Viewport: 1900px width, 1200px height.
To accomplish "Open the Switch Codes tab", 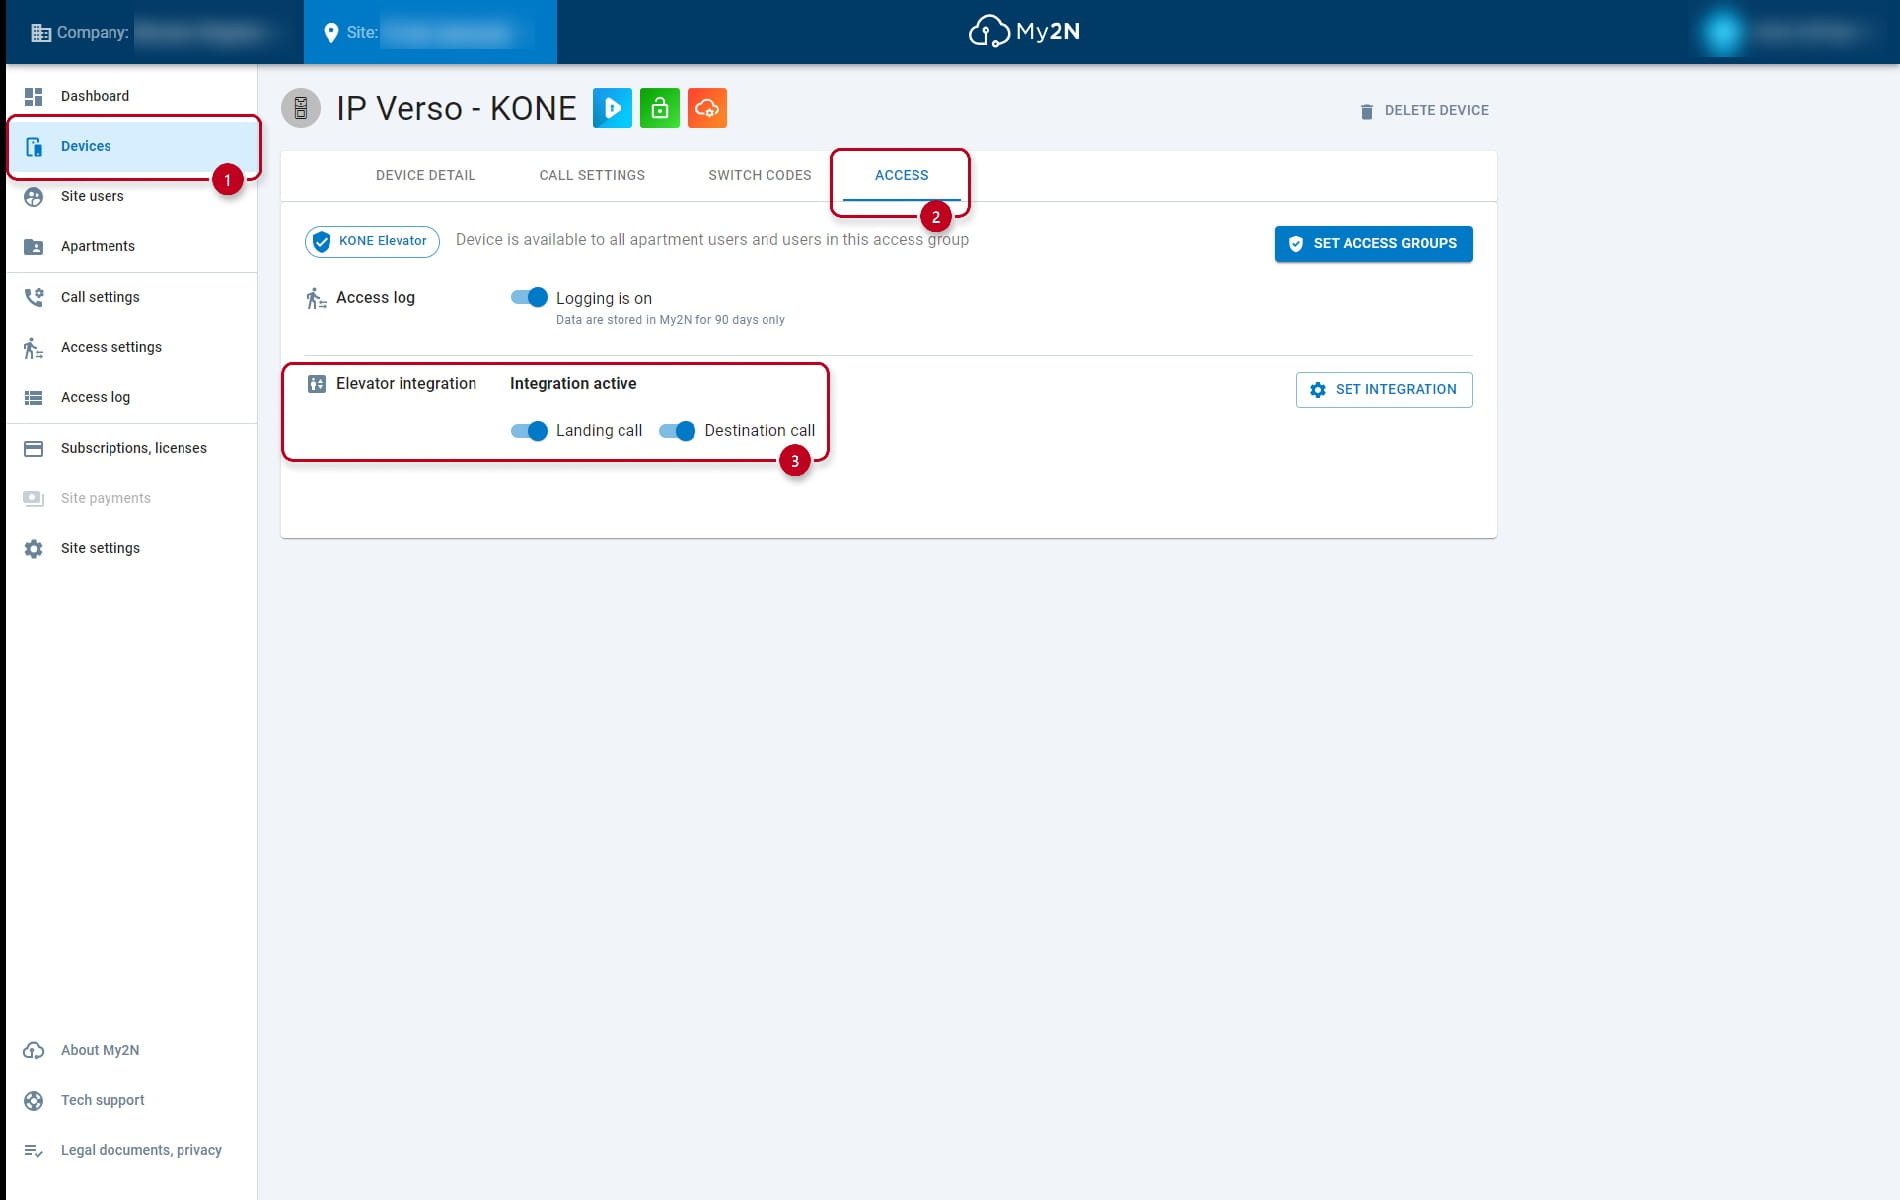I will click(760, 176).
